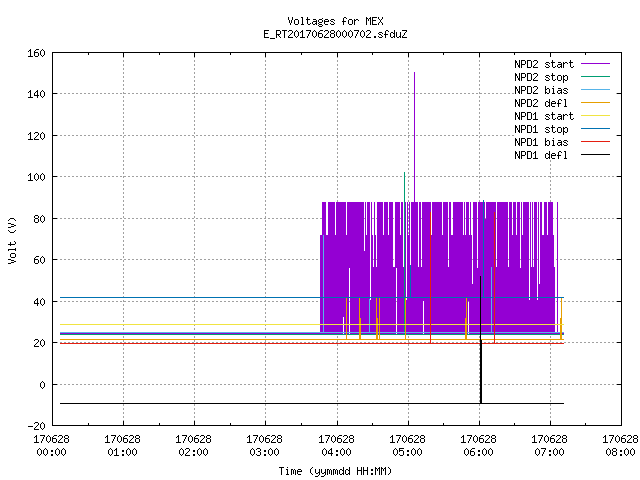Click the 'NPD2 bias' legend label
Screen dimensions: 640x480
(541, 90)
